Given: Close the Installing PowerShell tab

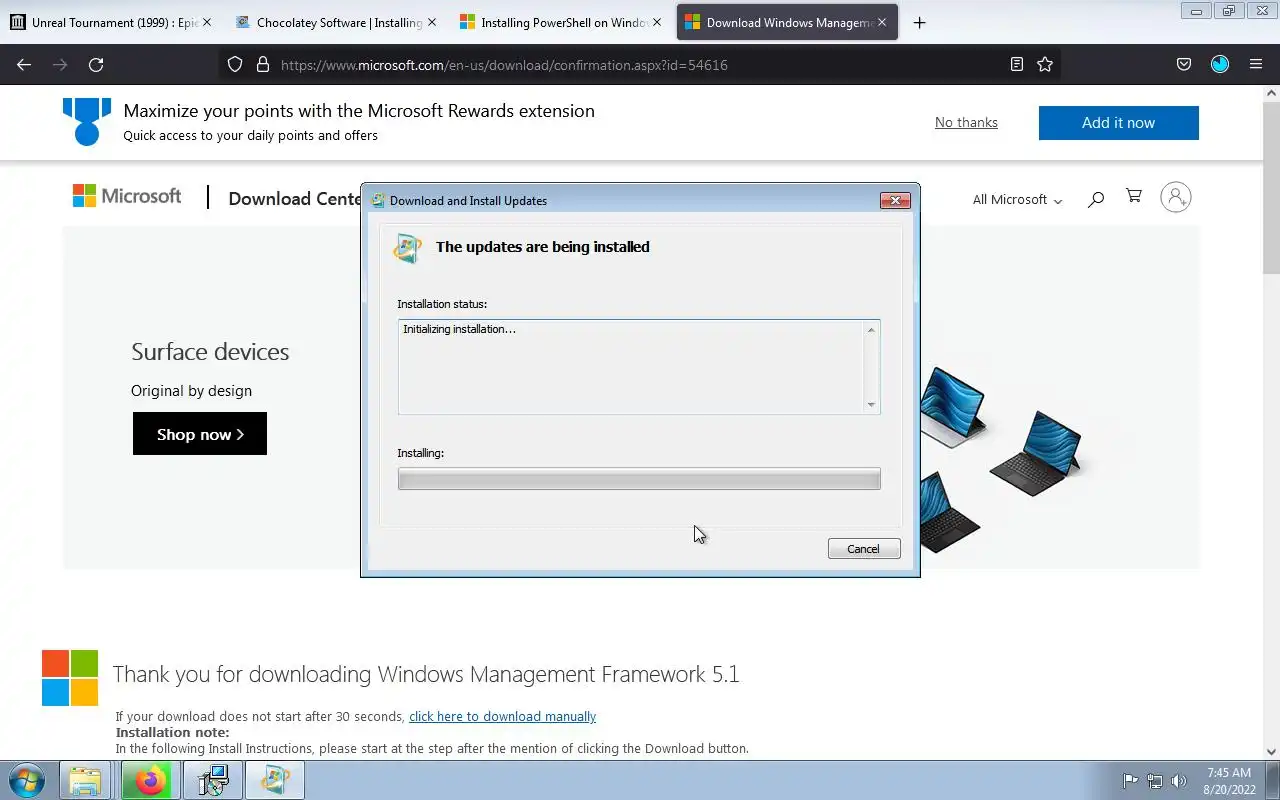Looking at the screenshot, I should (x=656, y=22).
